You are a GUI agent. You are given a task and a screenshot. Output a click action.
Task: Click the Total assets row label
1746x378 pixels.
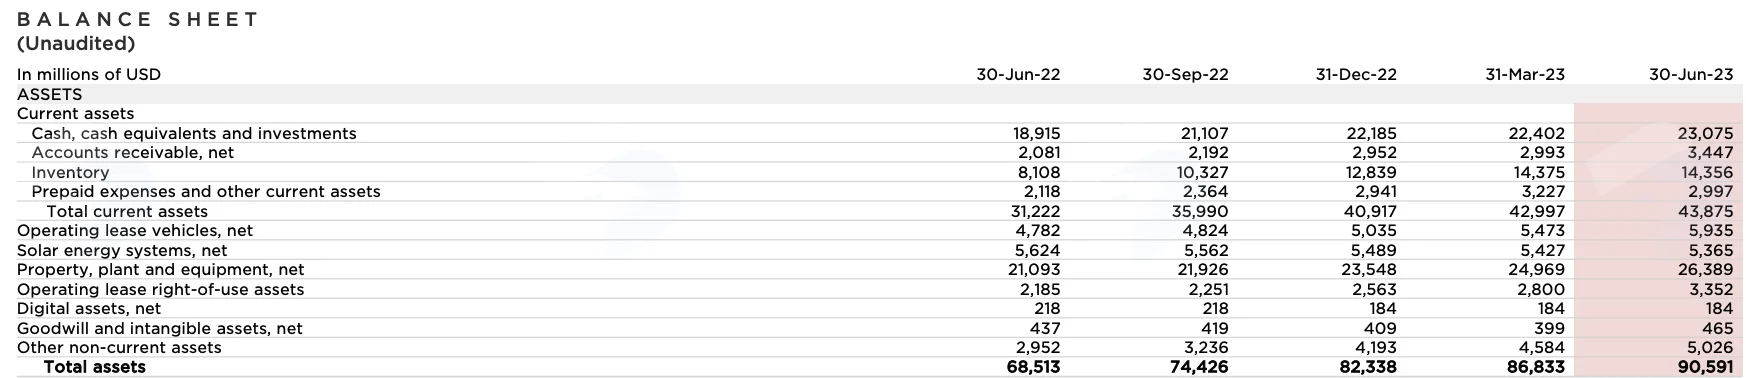[95, 367]
